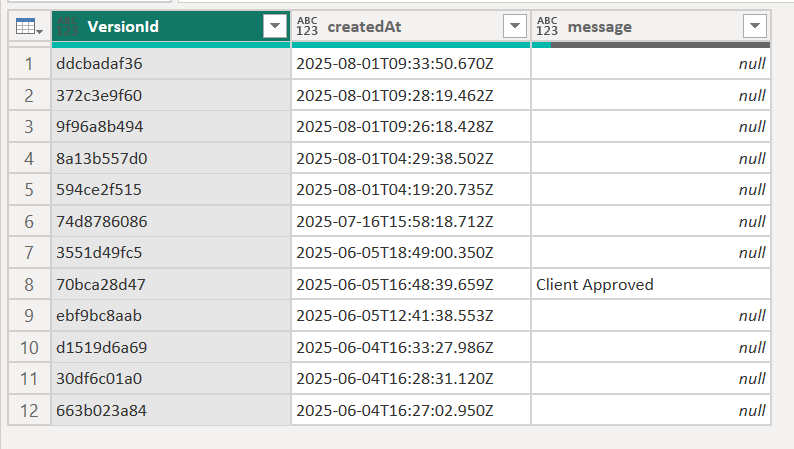Open the VersionId column filter dropdown
794x449 pixels.
click(275, 26)
